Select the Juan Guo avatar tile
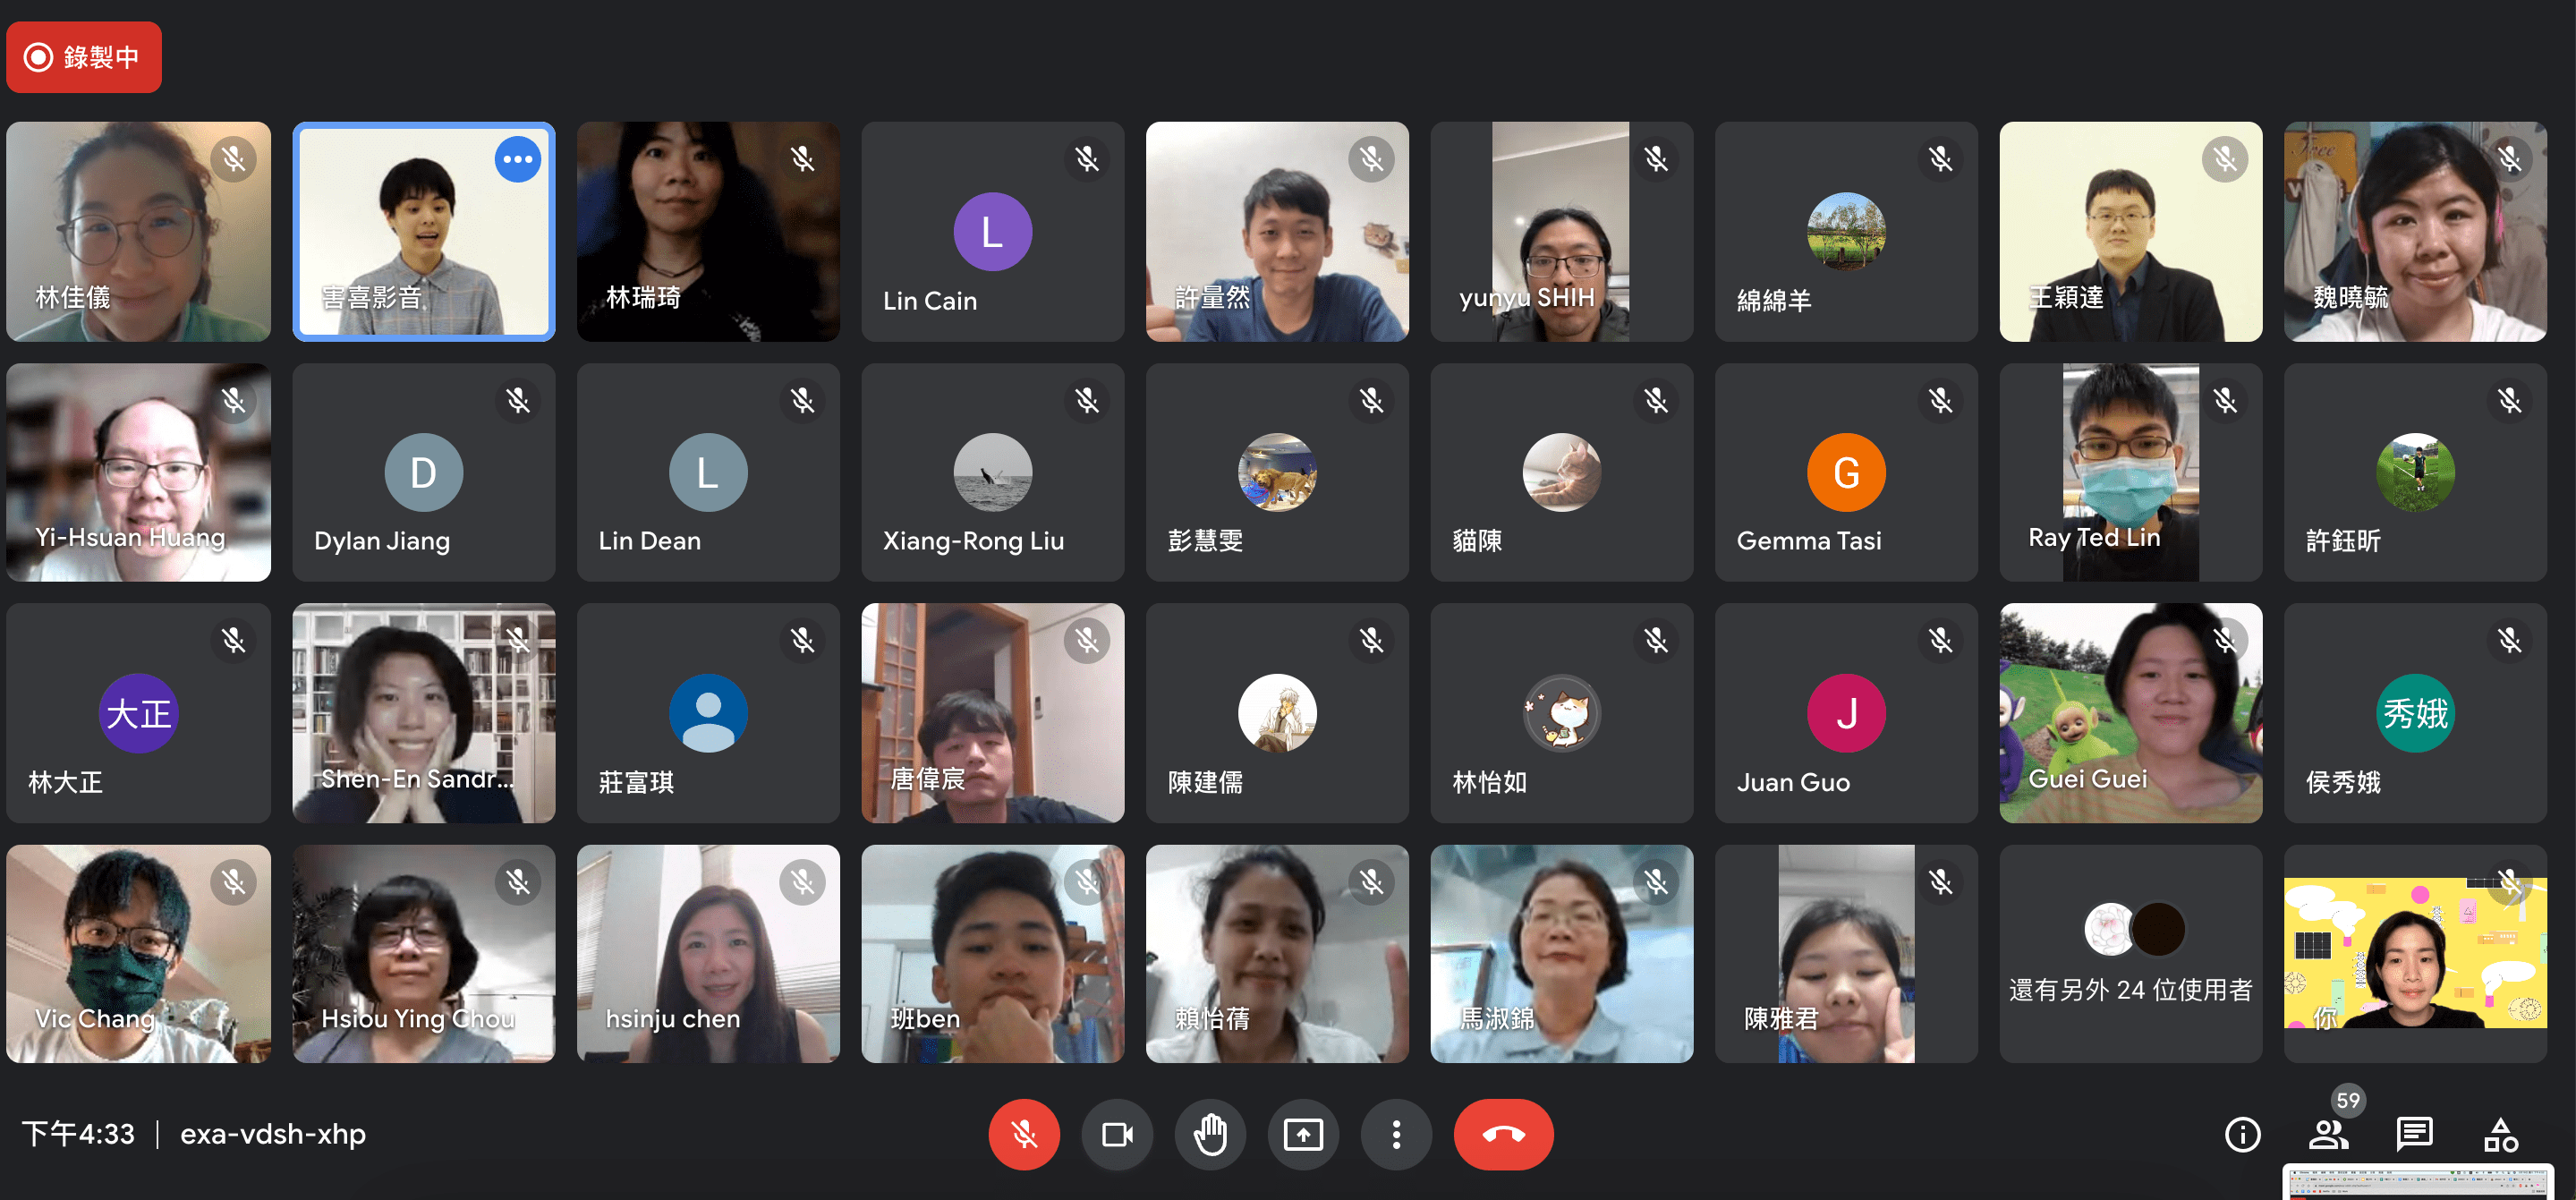Viewport: 2576px width, 1200px height. [x=1845, y=713]
